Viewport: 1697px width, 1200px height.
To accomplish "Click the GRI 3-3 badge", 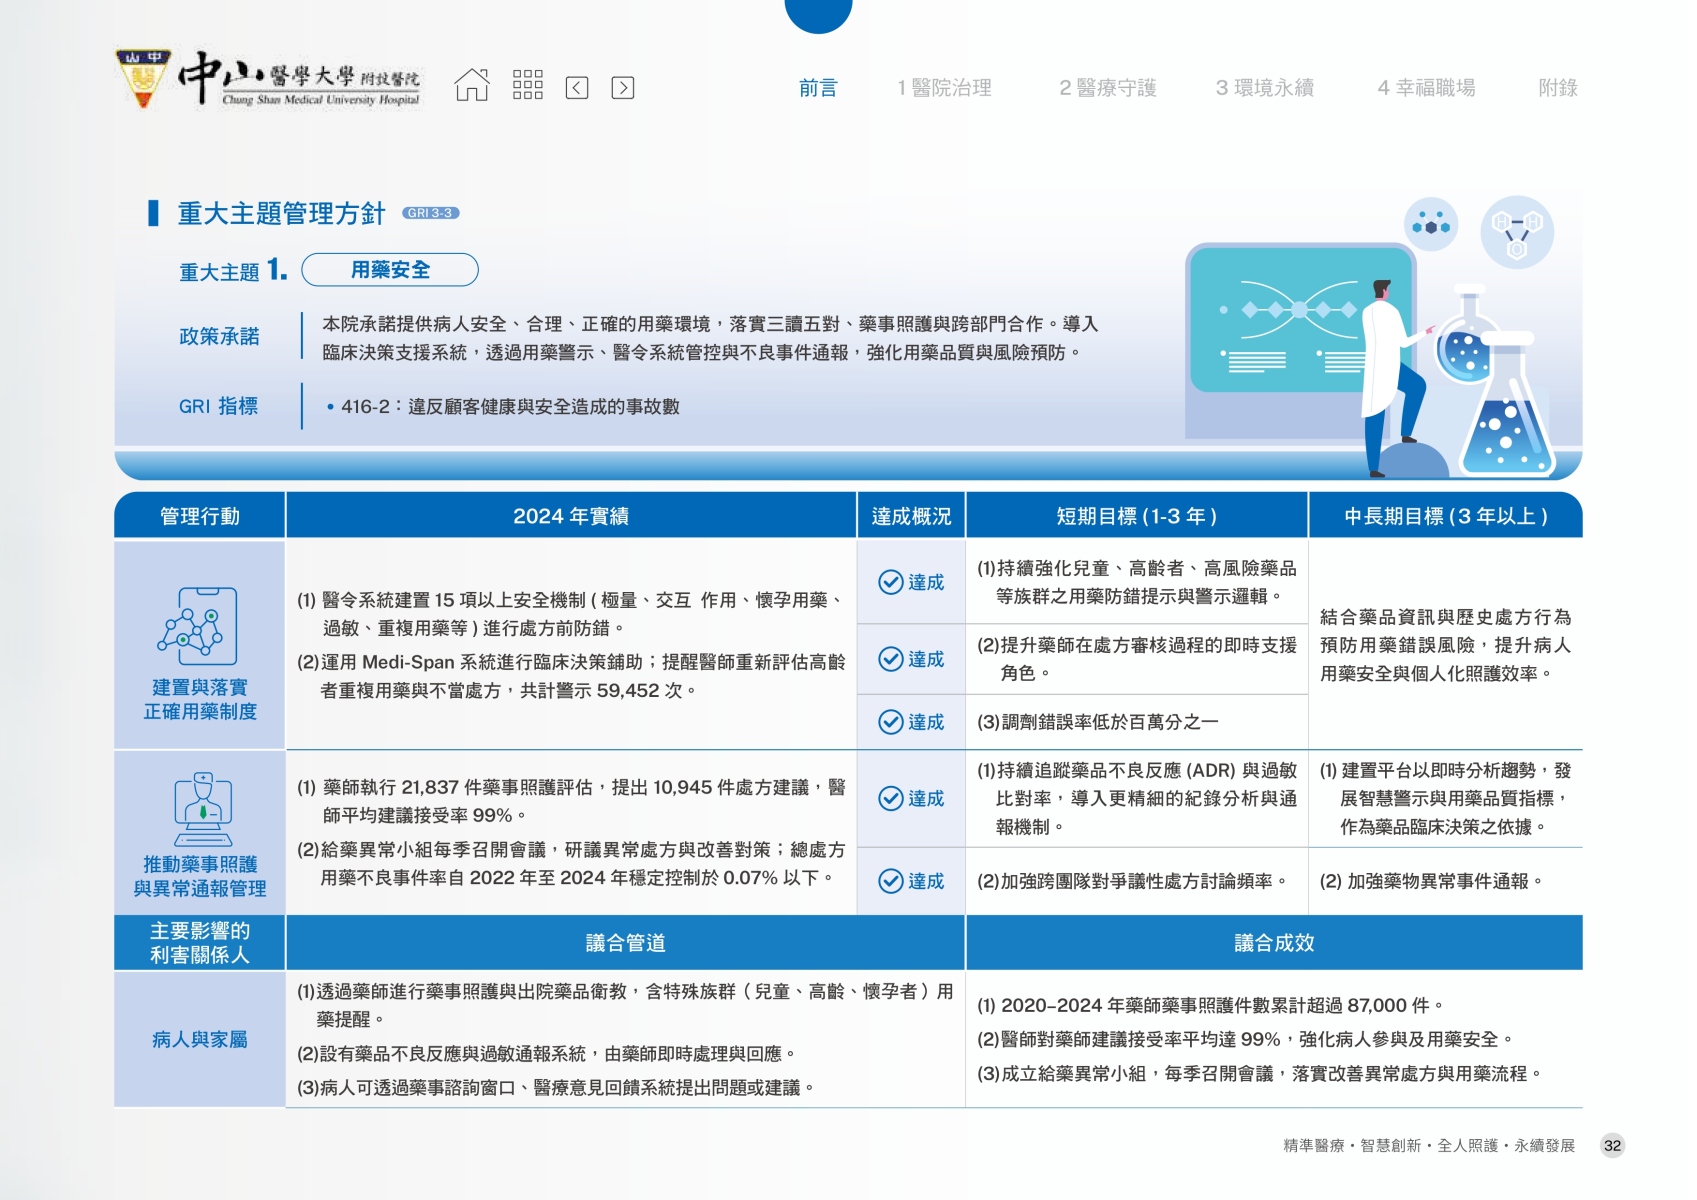I will [x=430, y=213].
